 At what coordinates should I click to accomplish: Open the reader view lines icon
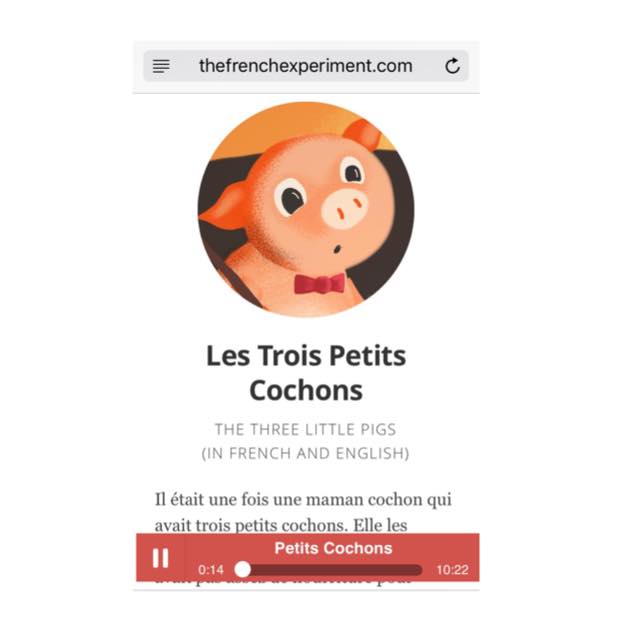tap(161, 66)
